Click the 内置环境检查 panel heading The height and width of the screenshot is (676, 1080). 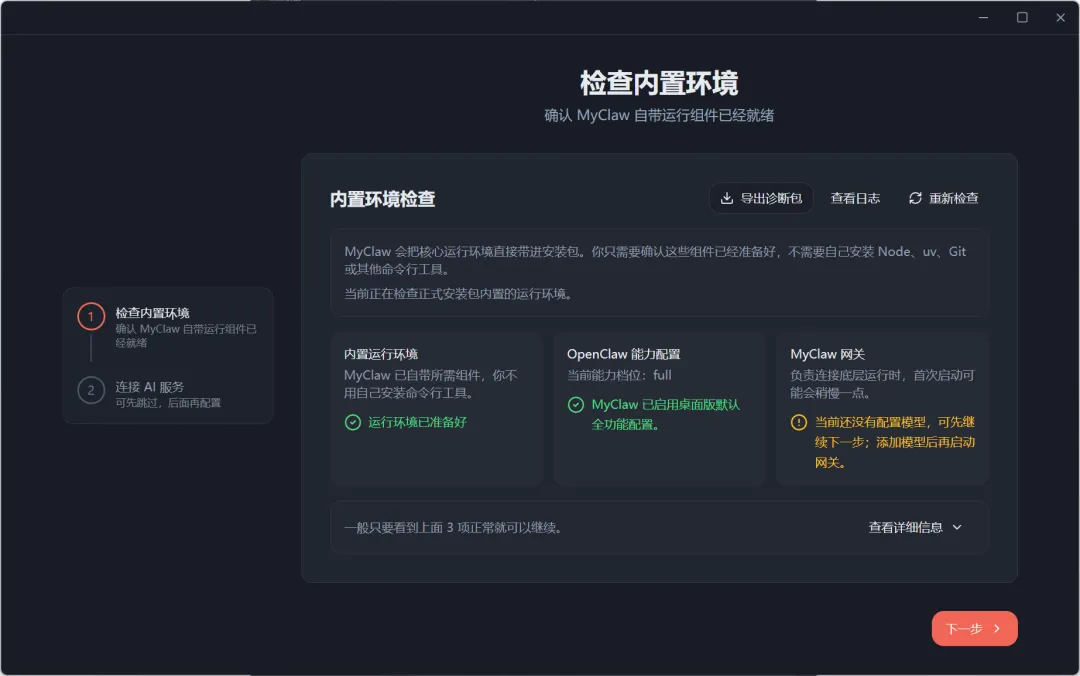(382, 199)
